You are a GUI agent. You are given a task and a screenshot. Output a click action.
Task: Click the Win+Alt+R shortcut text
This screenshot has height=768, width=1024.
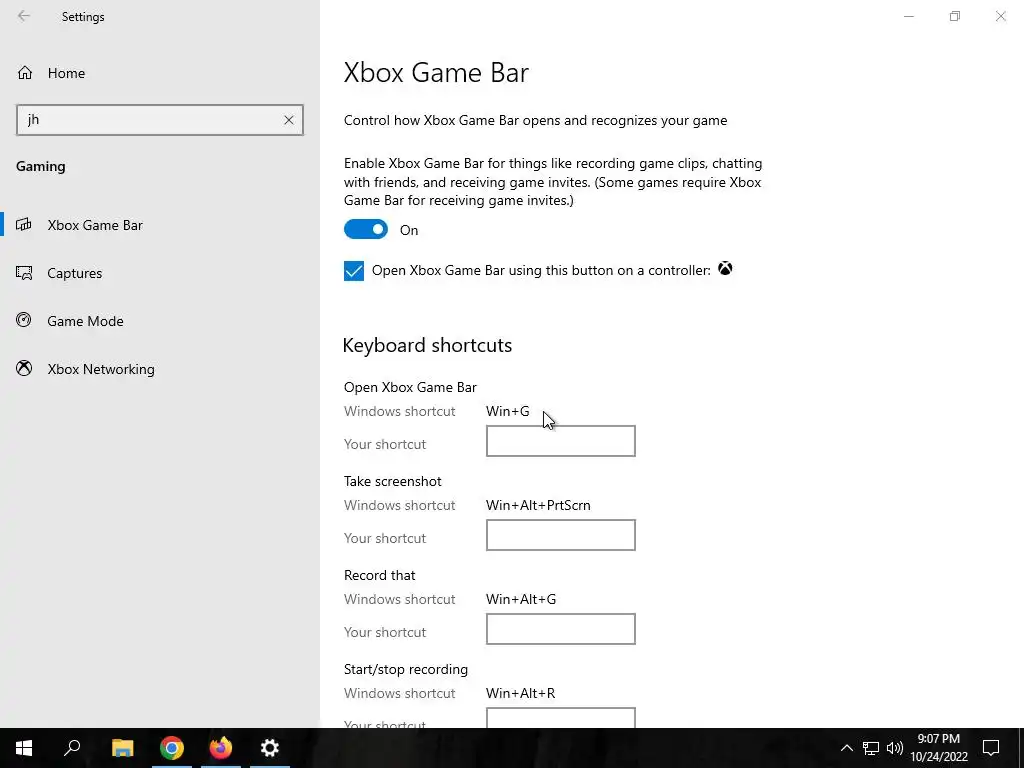[x=520, y=694]
